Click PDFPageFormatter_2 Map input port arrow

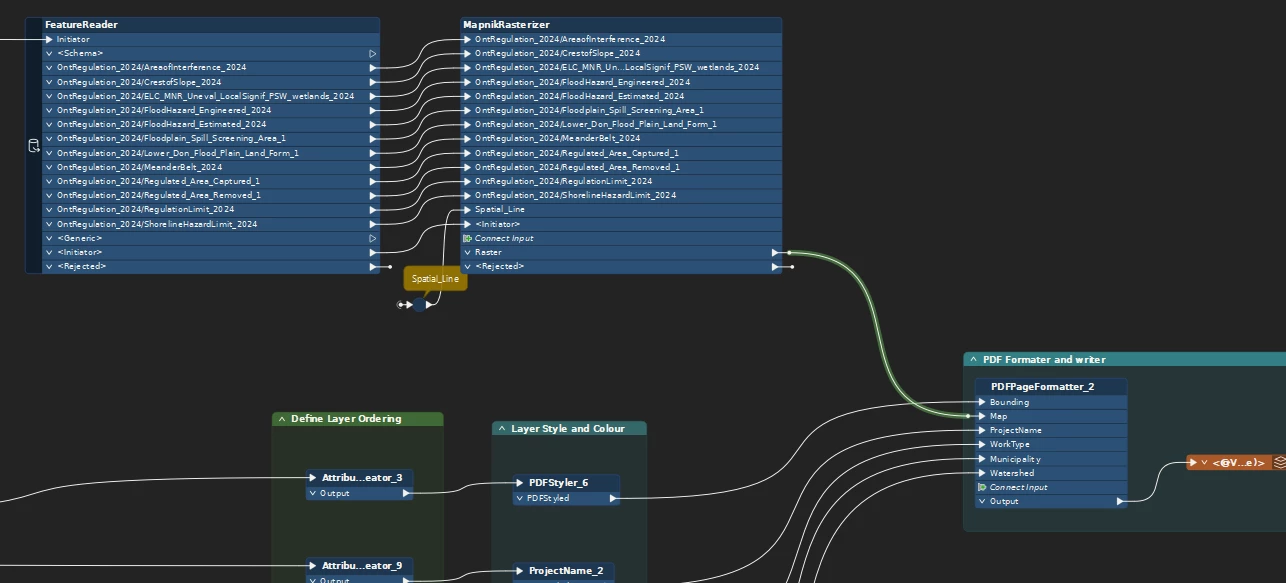(x=982, y=416)
